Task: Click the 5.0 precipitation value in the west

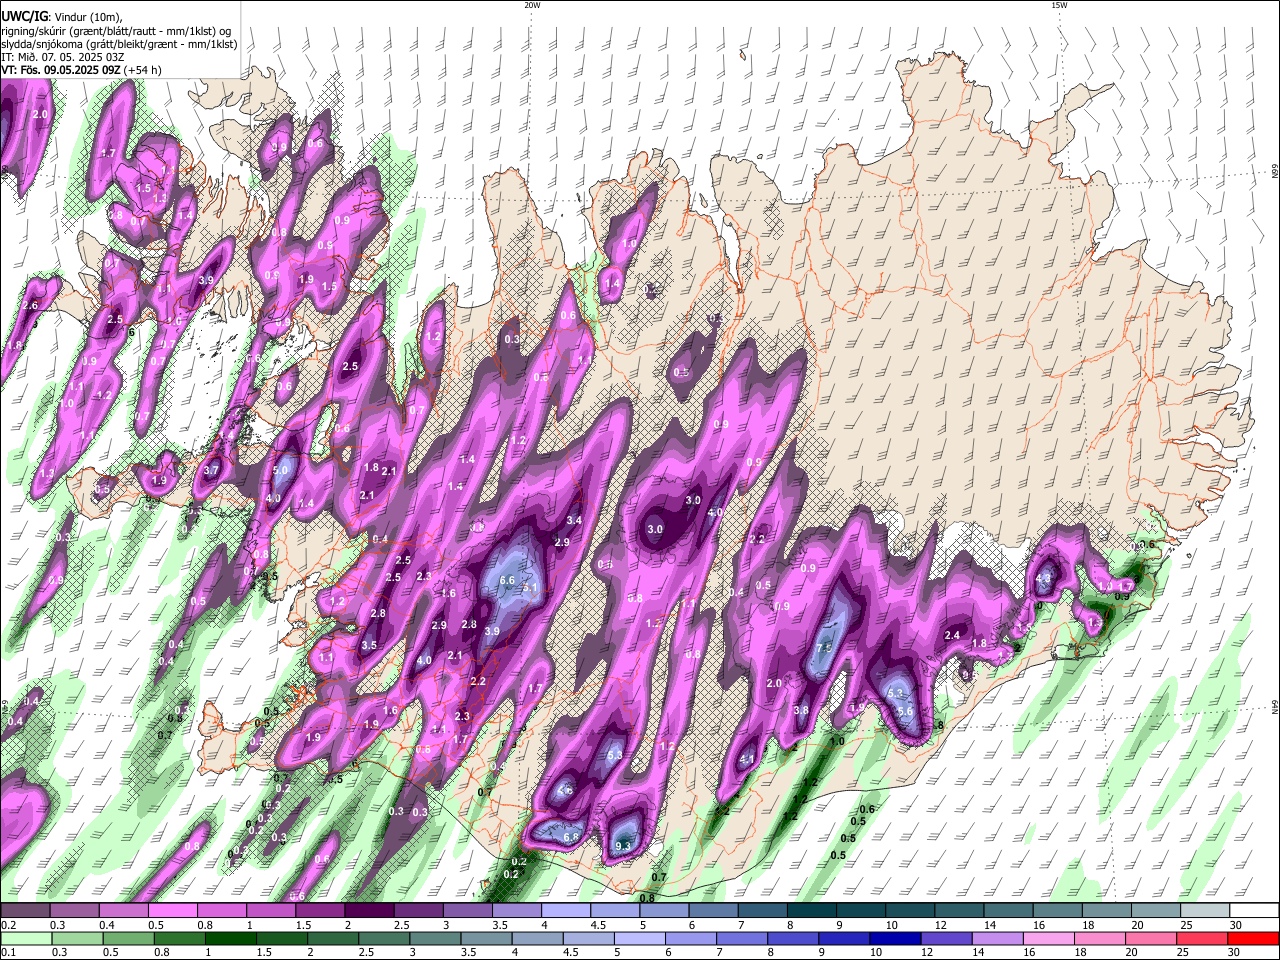Action: coord(280,470)
